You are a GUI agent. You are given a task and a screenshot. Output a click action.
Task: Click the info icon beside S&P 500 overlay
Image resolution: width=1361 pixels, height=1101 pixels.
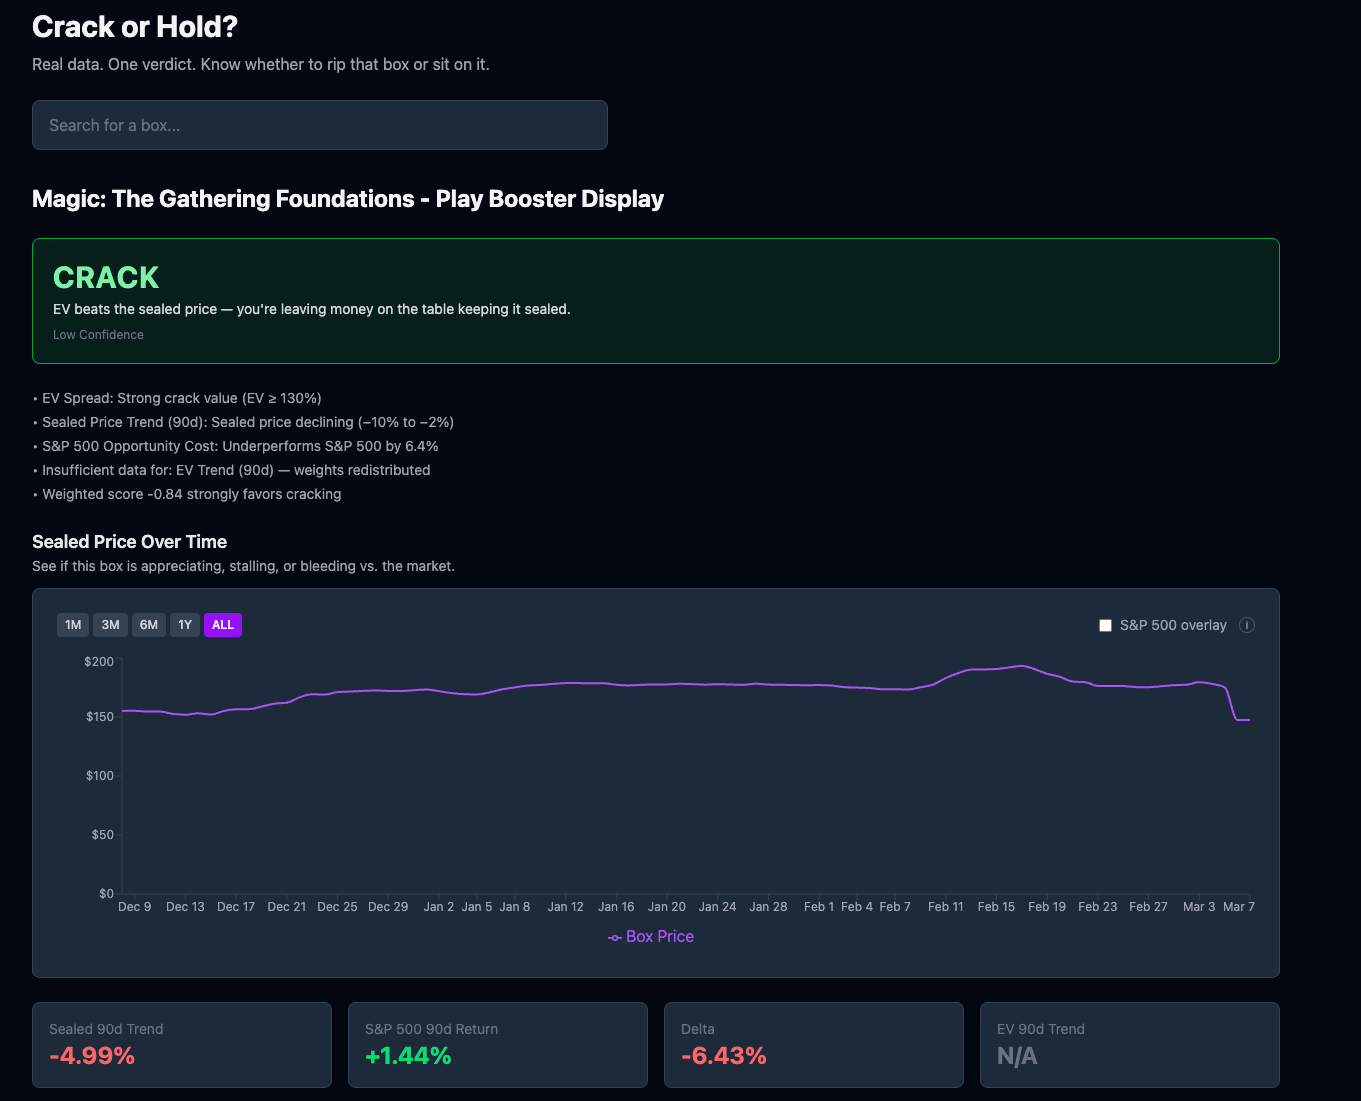pyautogui.click(x=1247, y=625)
